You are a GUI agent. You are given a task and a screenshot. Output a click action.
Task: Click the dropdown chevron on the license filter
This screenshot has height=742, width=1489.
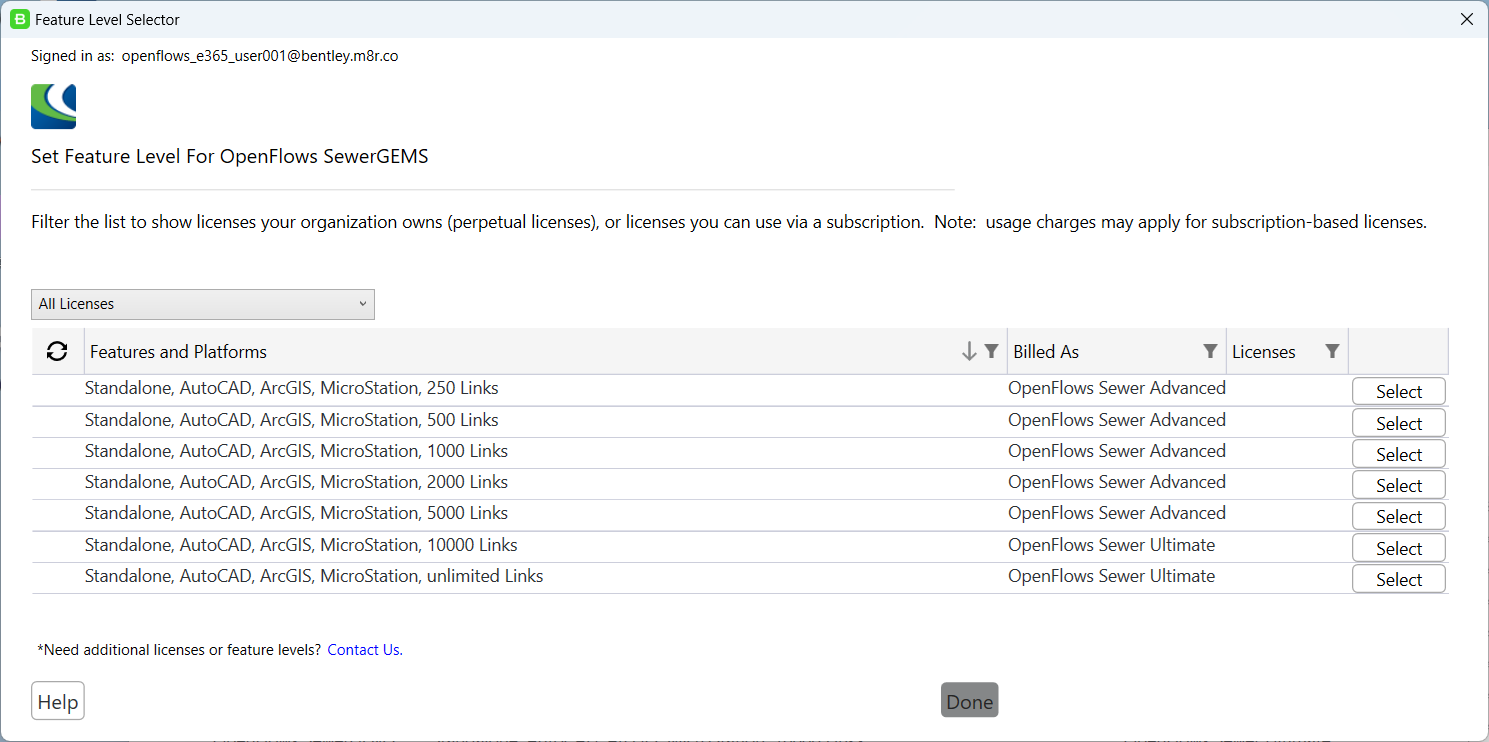[x=362, y=304]
